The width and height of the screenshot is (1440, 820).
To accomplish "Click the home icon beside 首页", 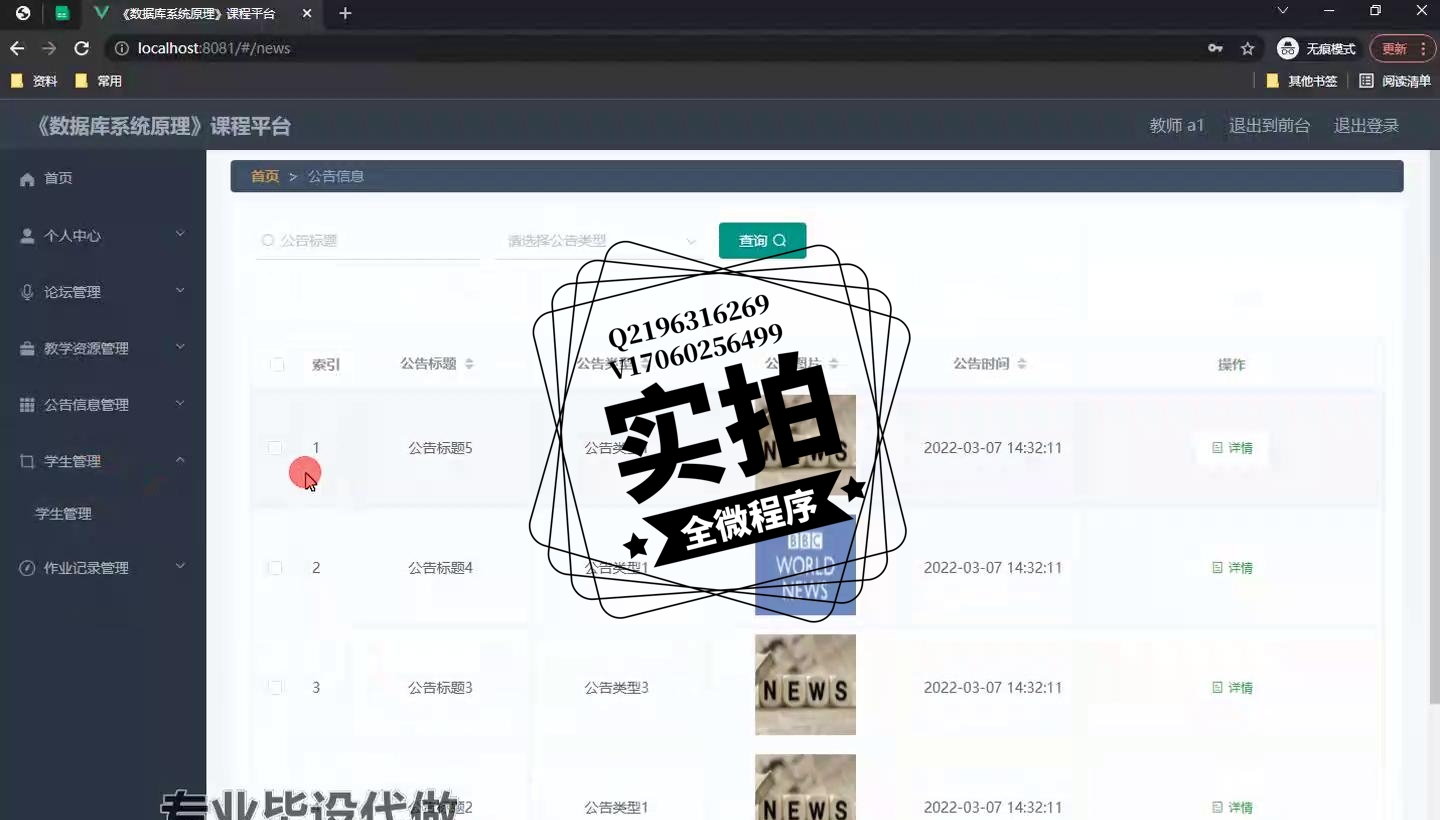I will point(27,178).
